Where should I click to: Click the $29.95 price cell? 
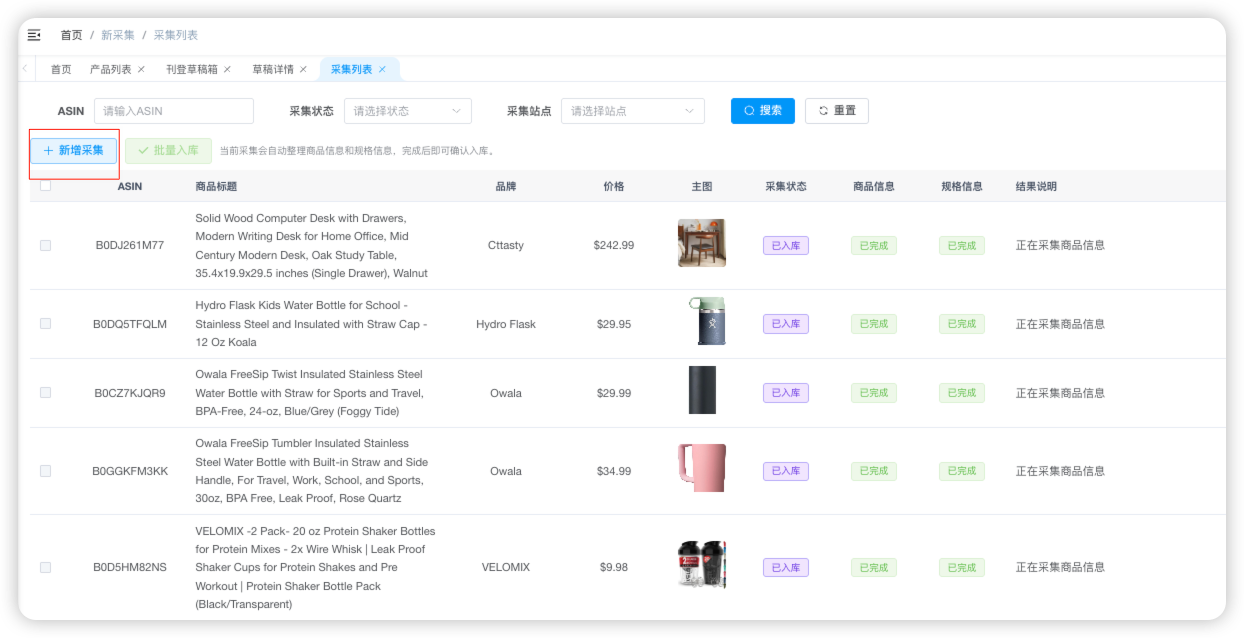tap(614, 324)
